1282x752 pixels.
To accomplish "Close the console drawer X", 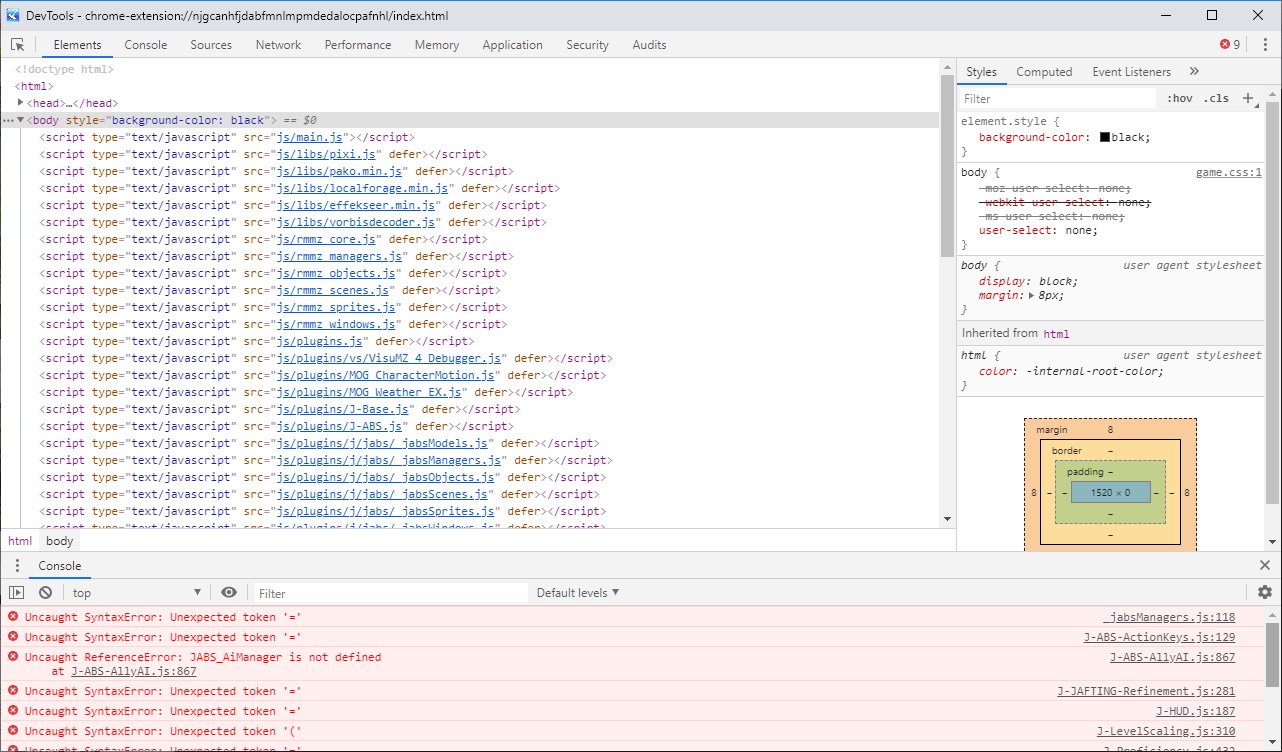I will coord(1265,566).
